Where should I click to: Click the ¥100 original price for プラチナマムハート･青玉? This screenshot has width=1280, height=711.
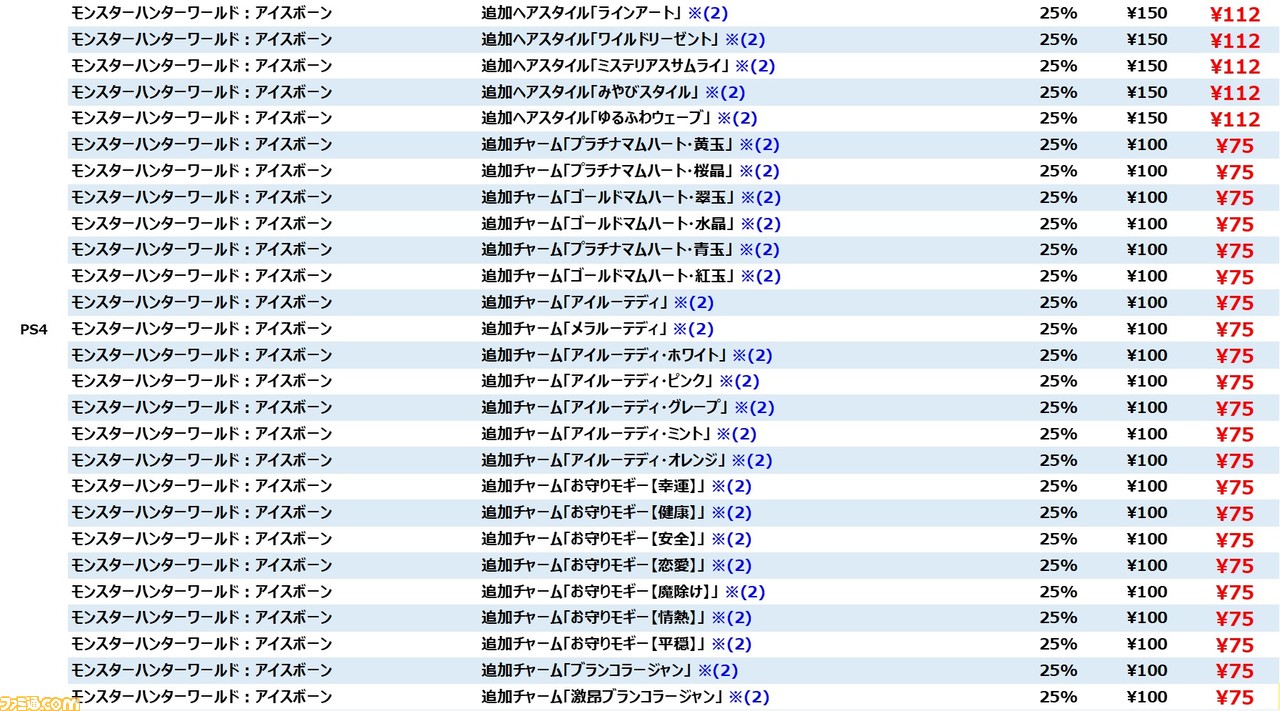point(1147,249)
